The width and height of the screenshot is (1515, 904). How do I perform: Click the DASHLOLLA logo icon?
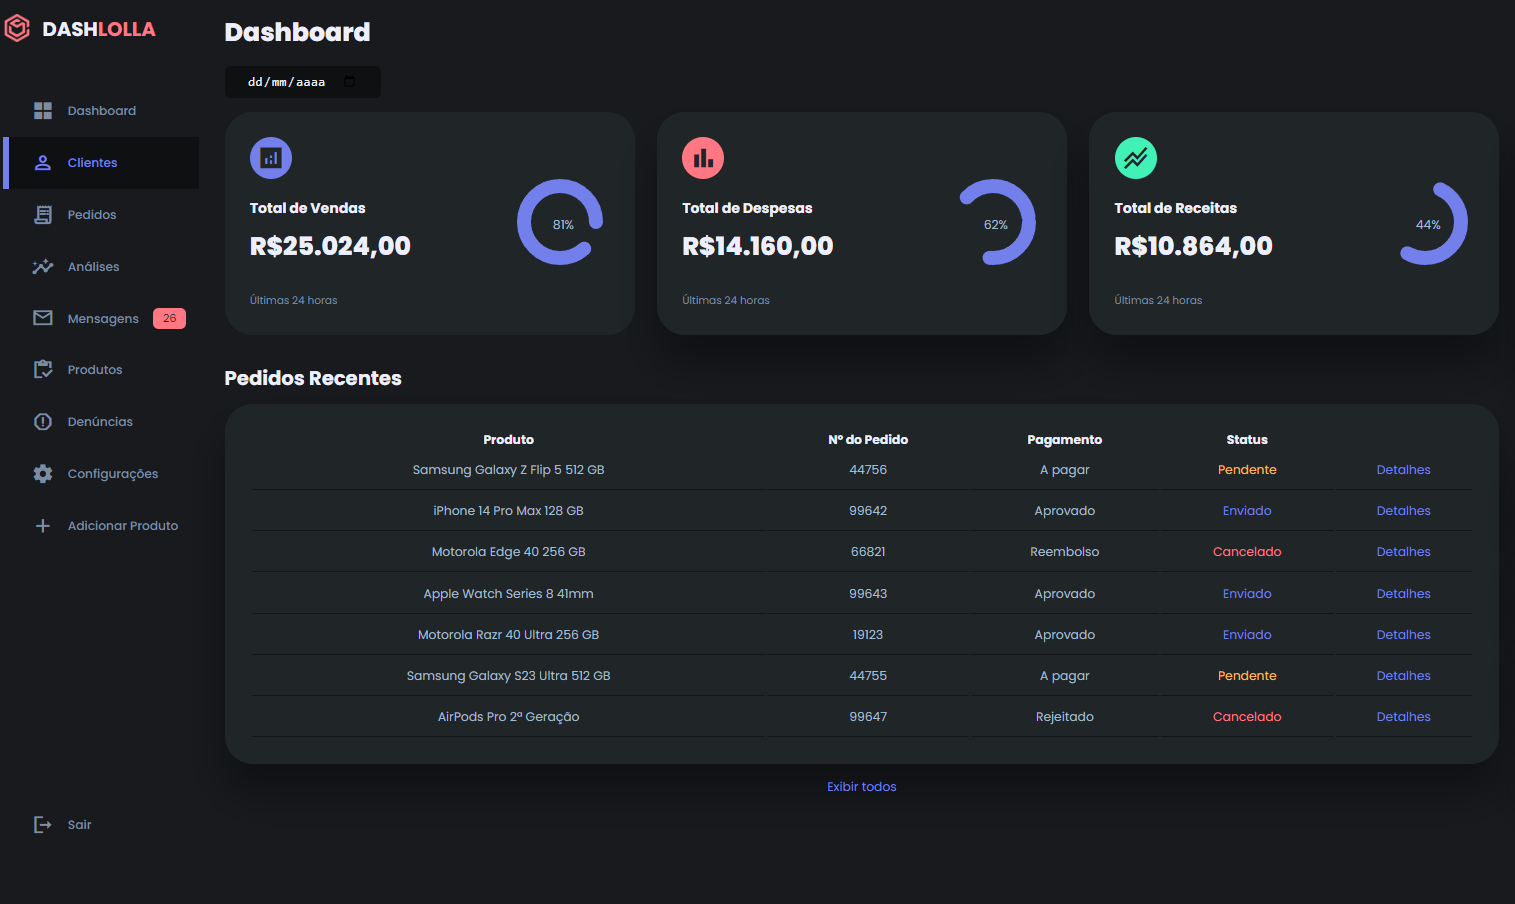[x=16, y=28]
